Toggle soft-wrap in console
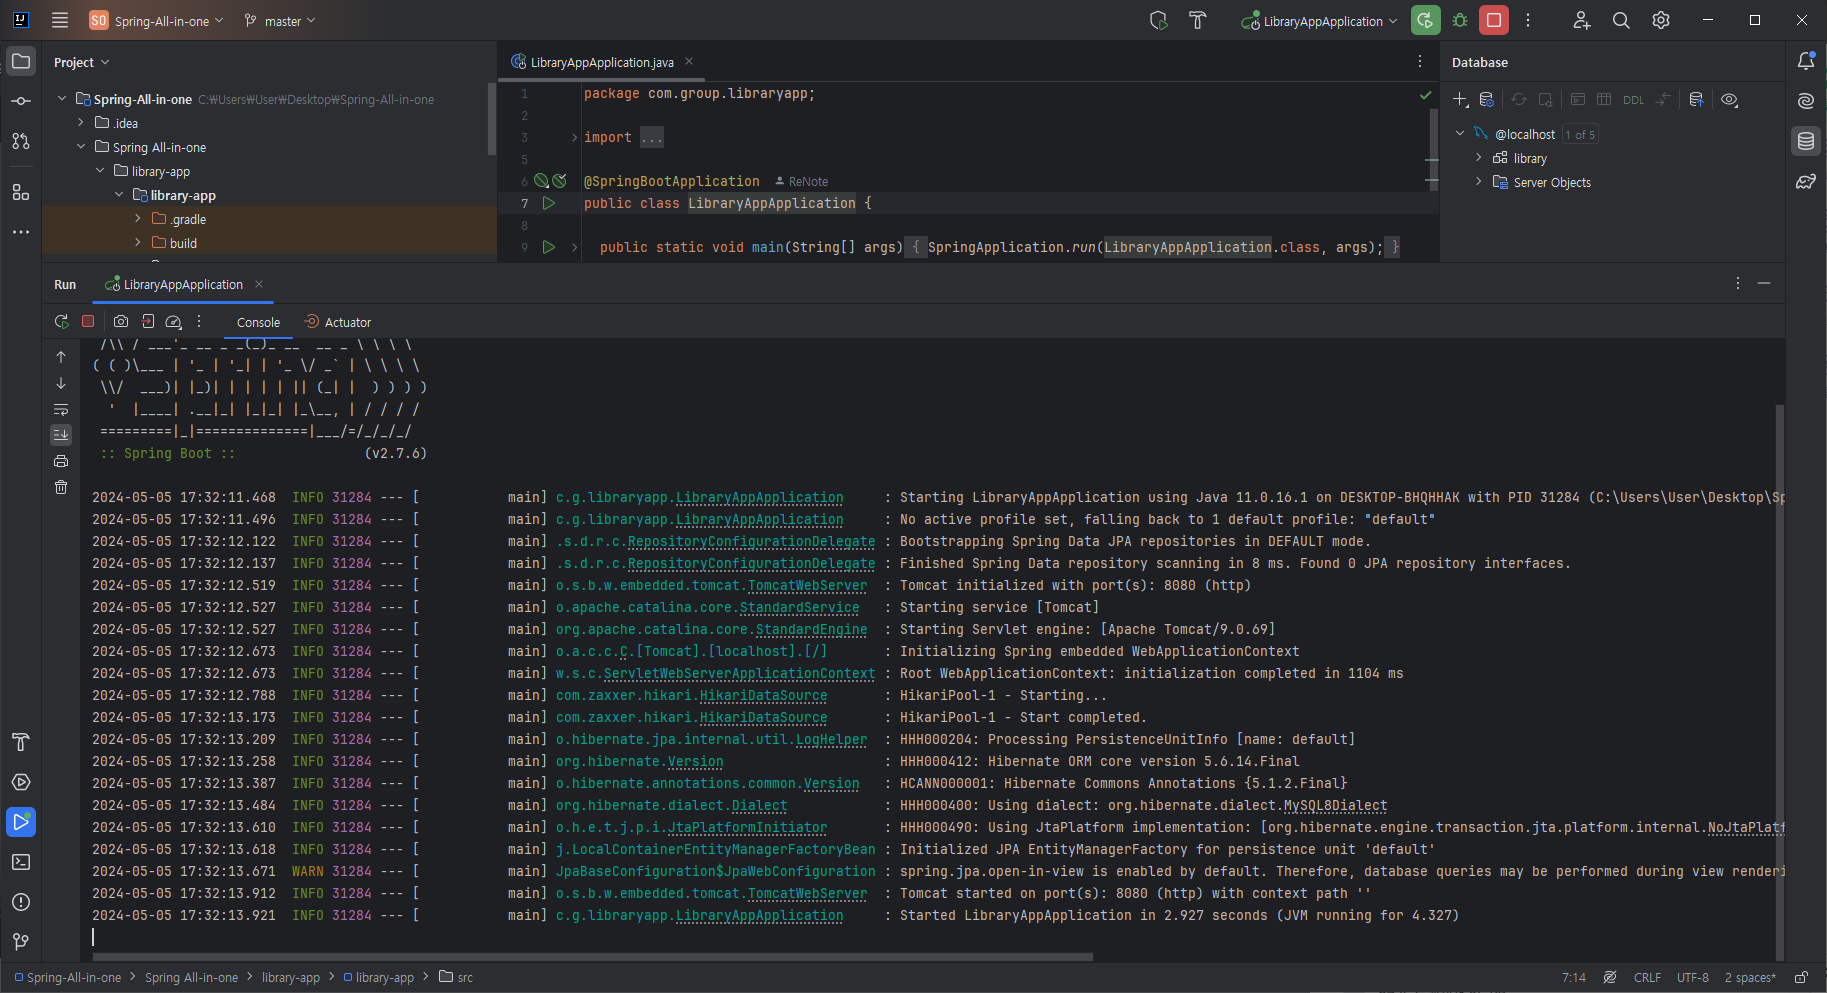This screenshot has height=993, width=1827. (61, 409)
